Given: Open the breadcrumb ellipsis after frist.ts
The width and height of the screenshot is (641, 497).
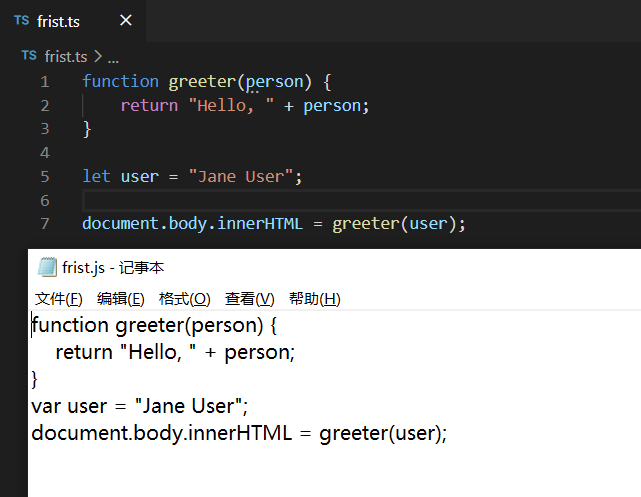Looking at the screenshot, I should [113, 58].
